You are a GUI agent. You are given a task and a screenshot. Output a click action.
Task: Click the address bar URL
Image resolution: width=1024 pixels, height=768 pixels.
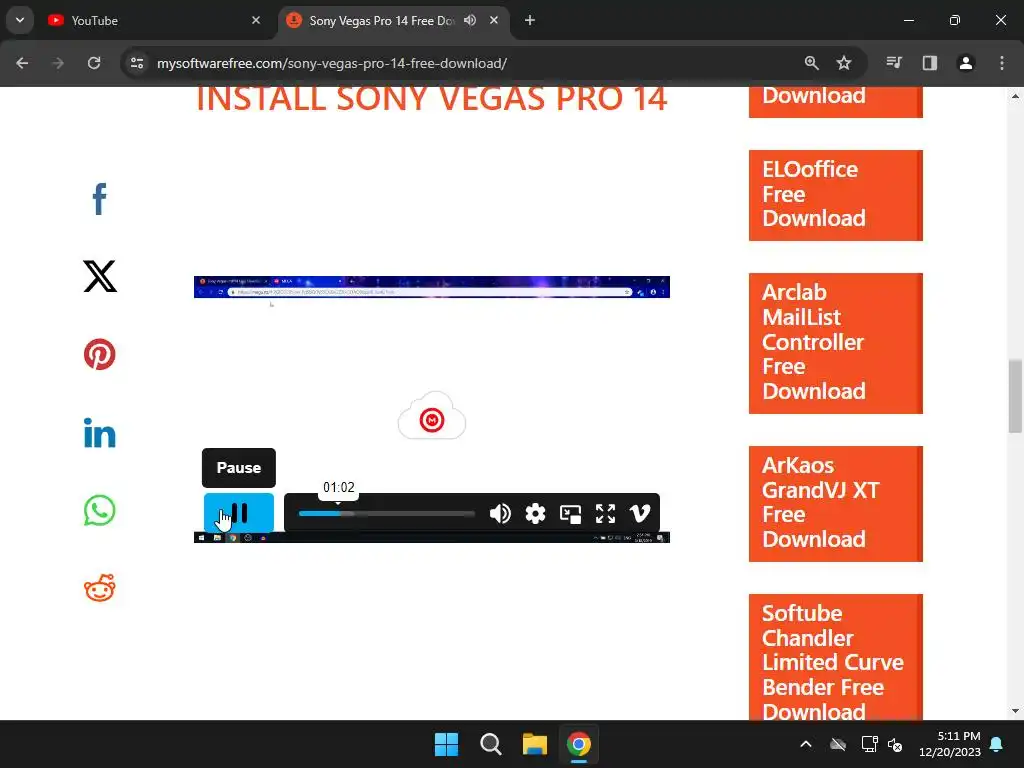tap(332, 63)
